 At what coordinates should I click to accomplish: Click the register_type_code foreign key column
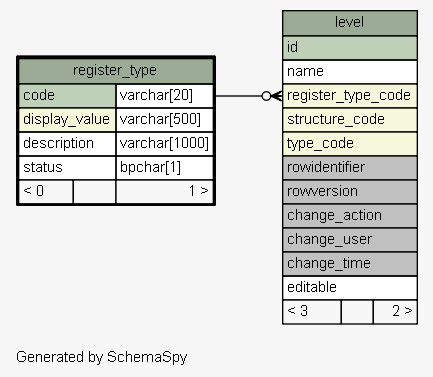point(350,96)
